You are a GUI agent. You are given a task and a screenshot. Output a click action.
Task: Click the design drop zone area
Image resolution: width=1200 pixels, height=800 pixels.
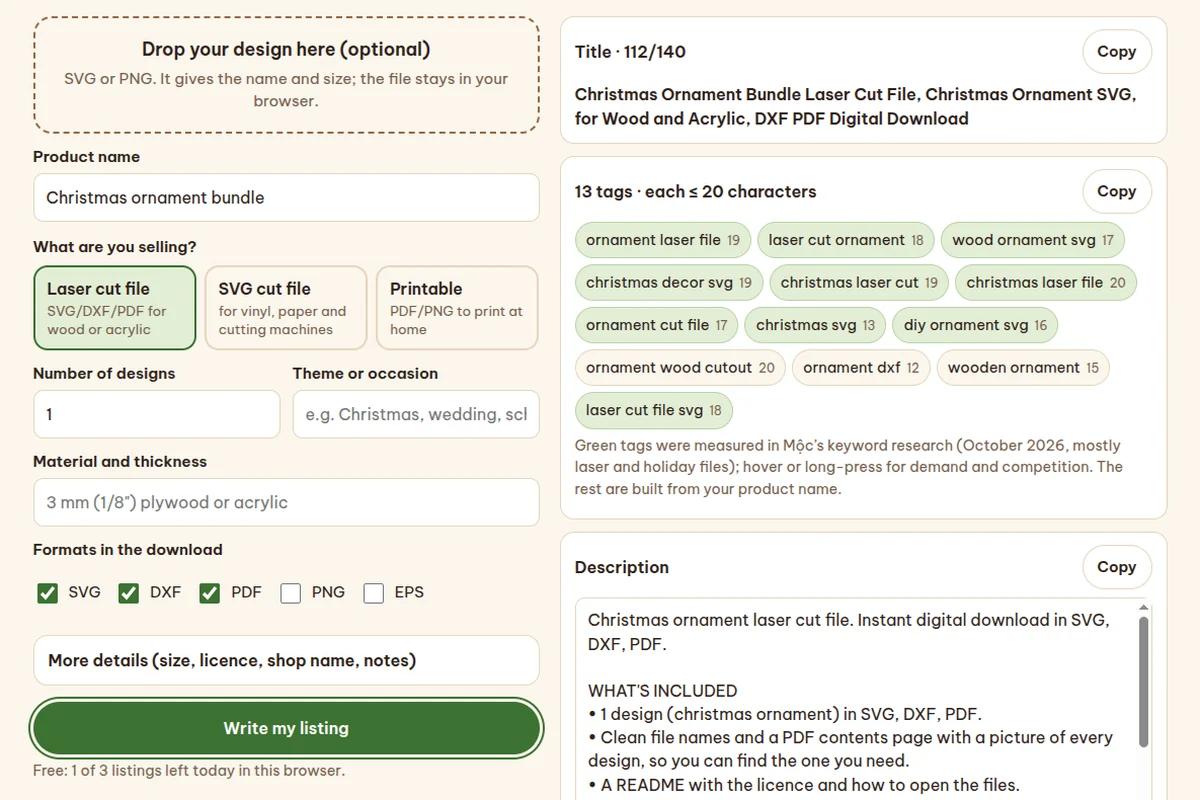click(x=286, y=74)
